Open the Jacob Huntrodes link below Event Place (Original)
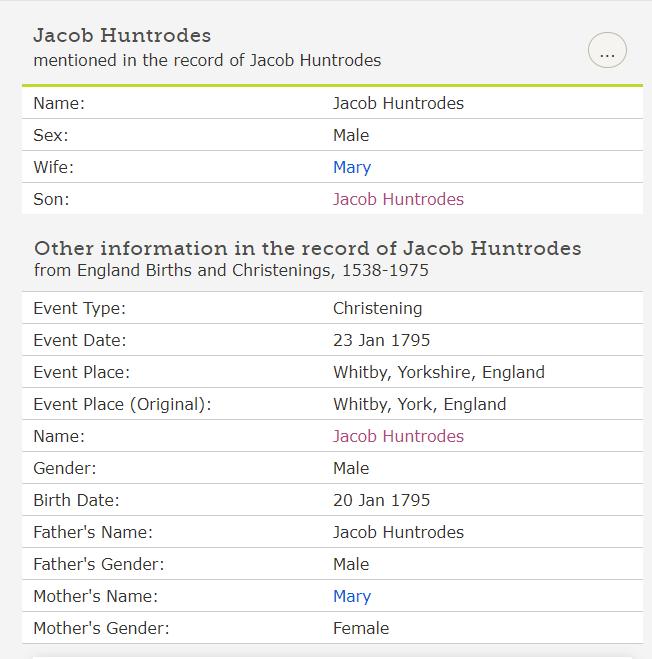Screen dimensions: 652x659 click(x=398, y=436)
